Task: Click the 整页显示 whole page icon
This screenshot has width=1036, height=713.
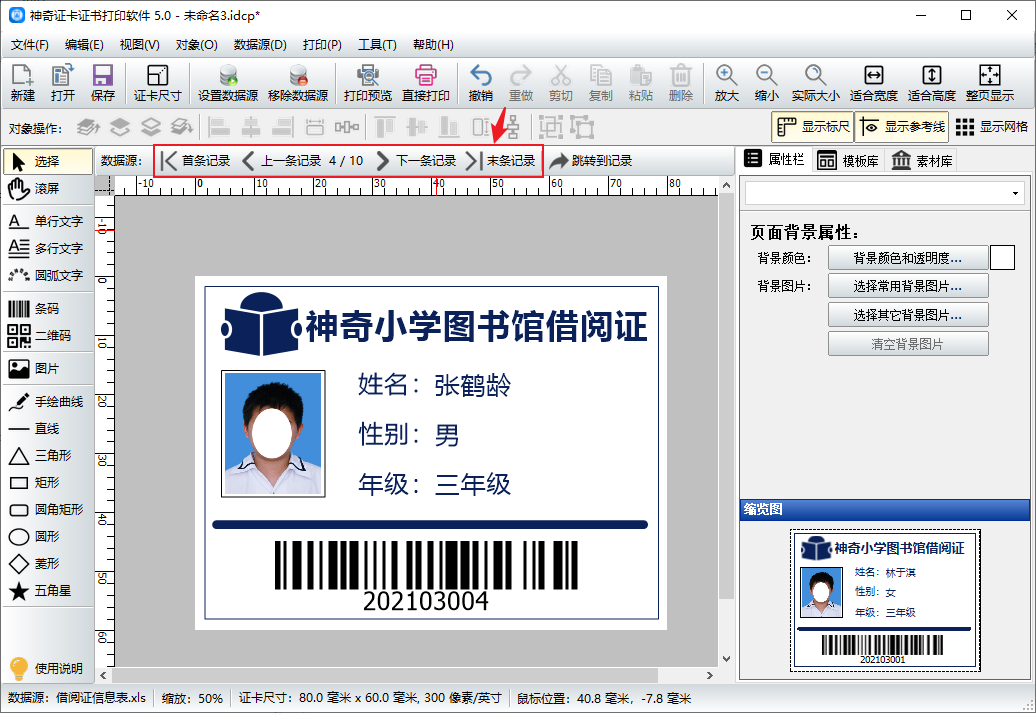Action: pyautogui.click(x=989, y=83)
